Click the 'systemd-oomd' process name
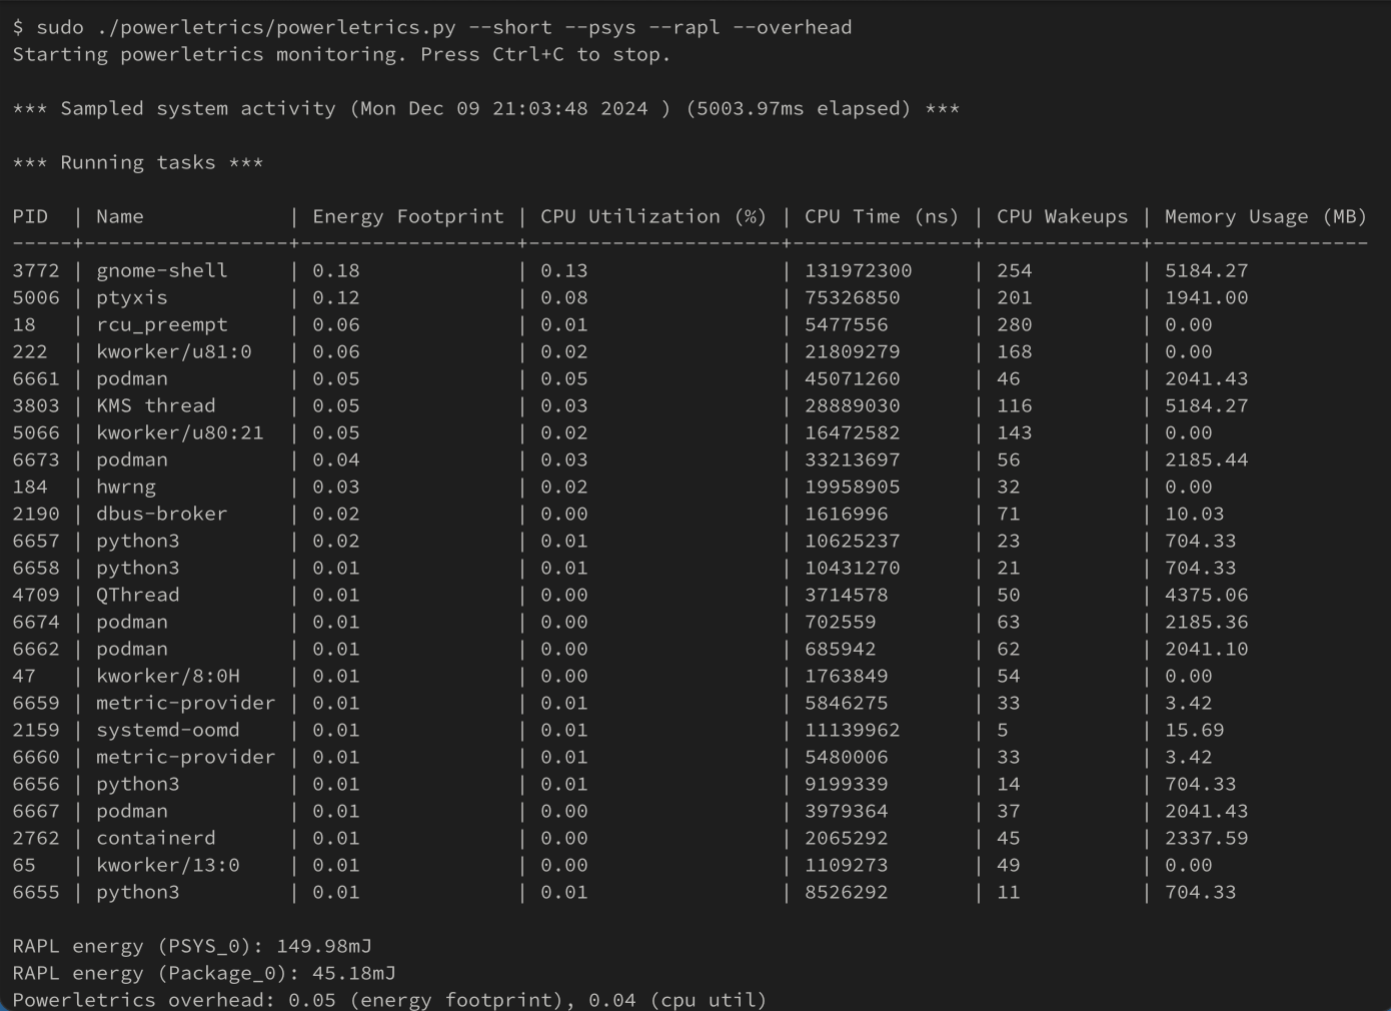 [168, 729]
